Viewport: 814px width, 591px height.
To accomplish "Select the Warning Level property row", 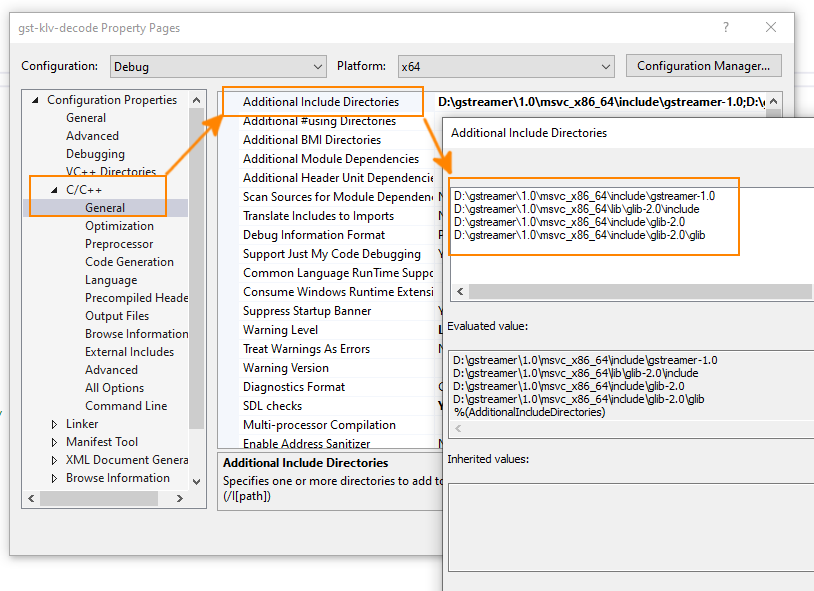I will pyautogui.click(x=280, y=330).
